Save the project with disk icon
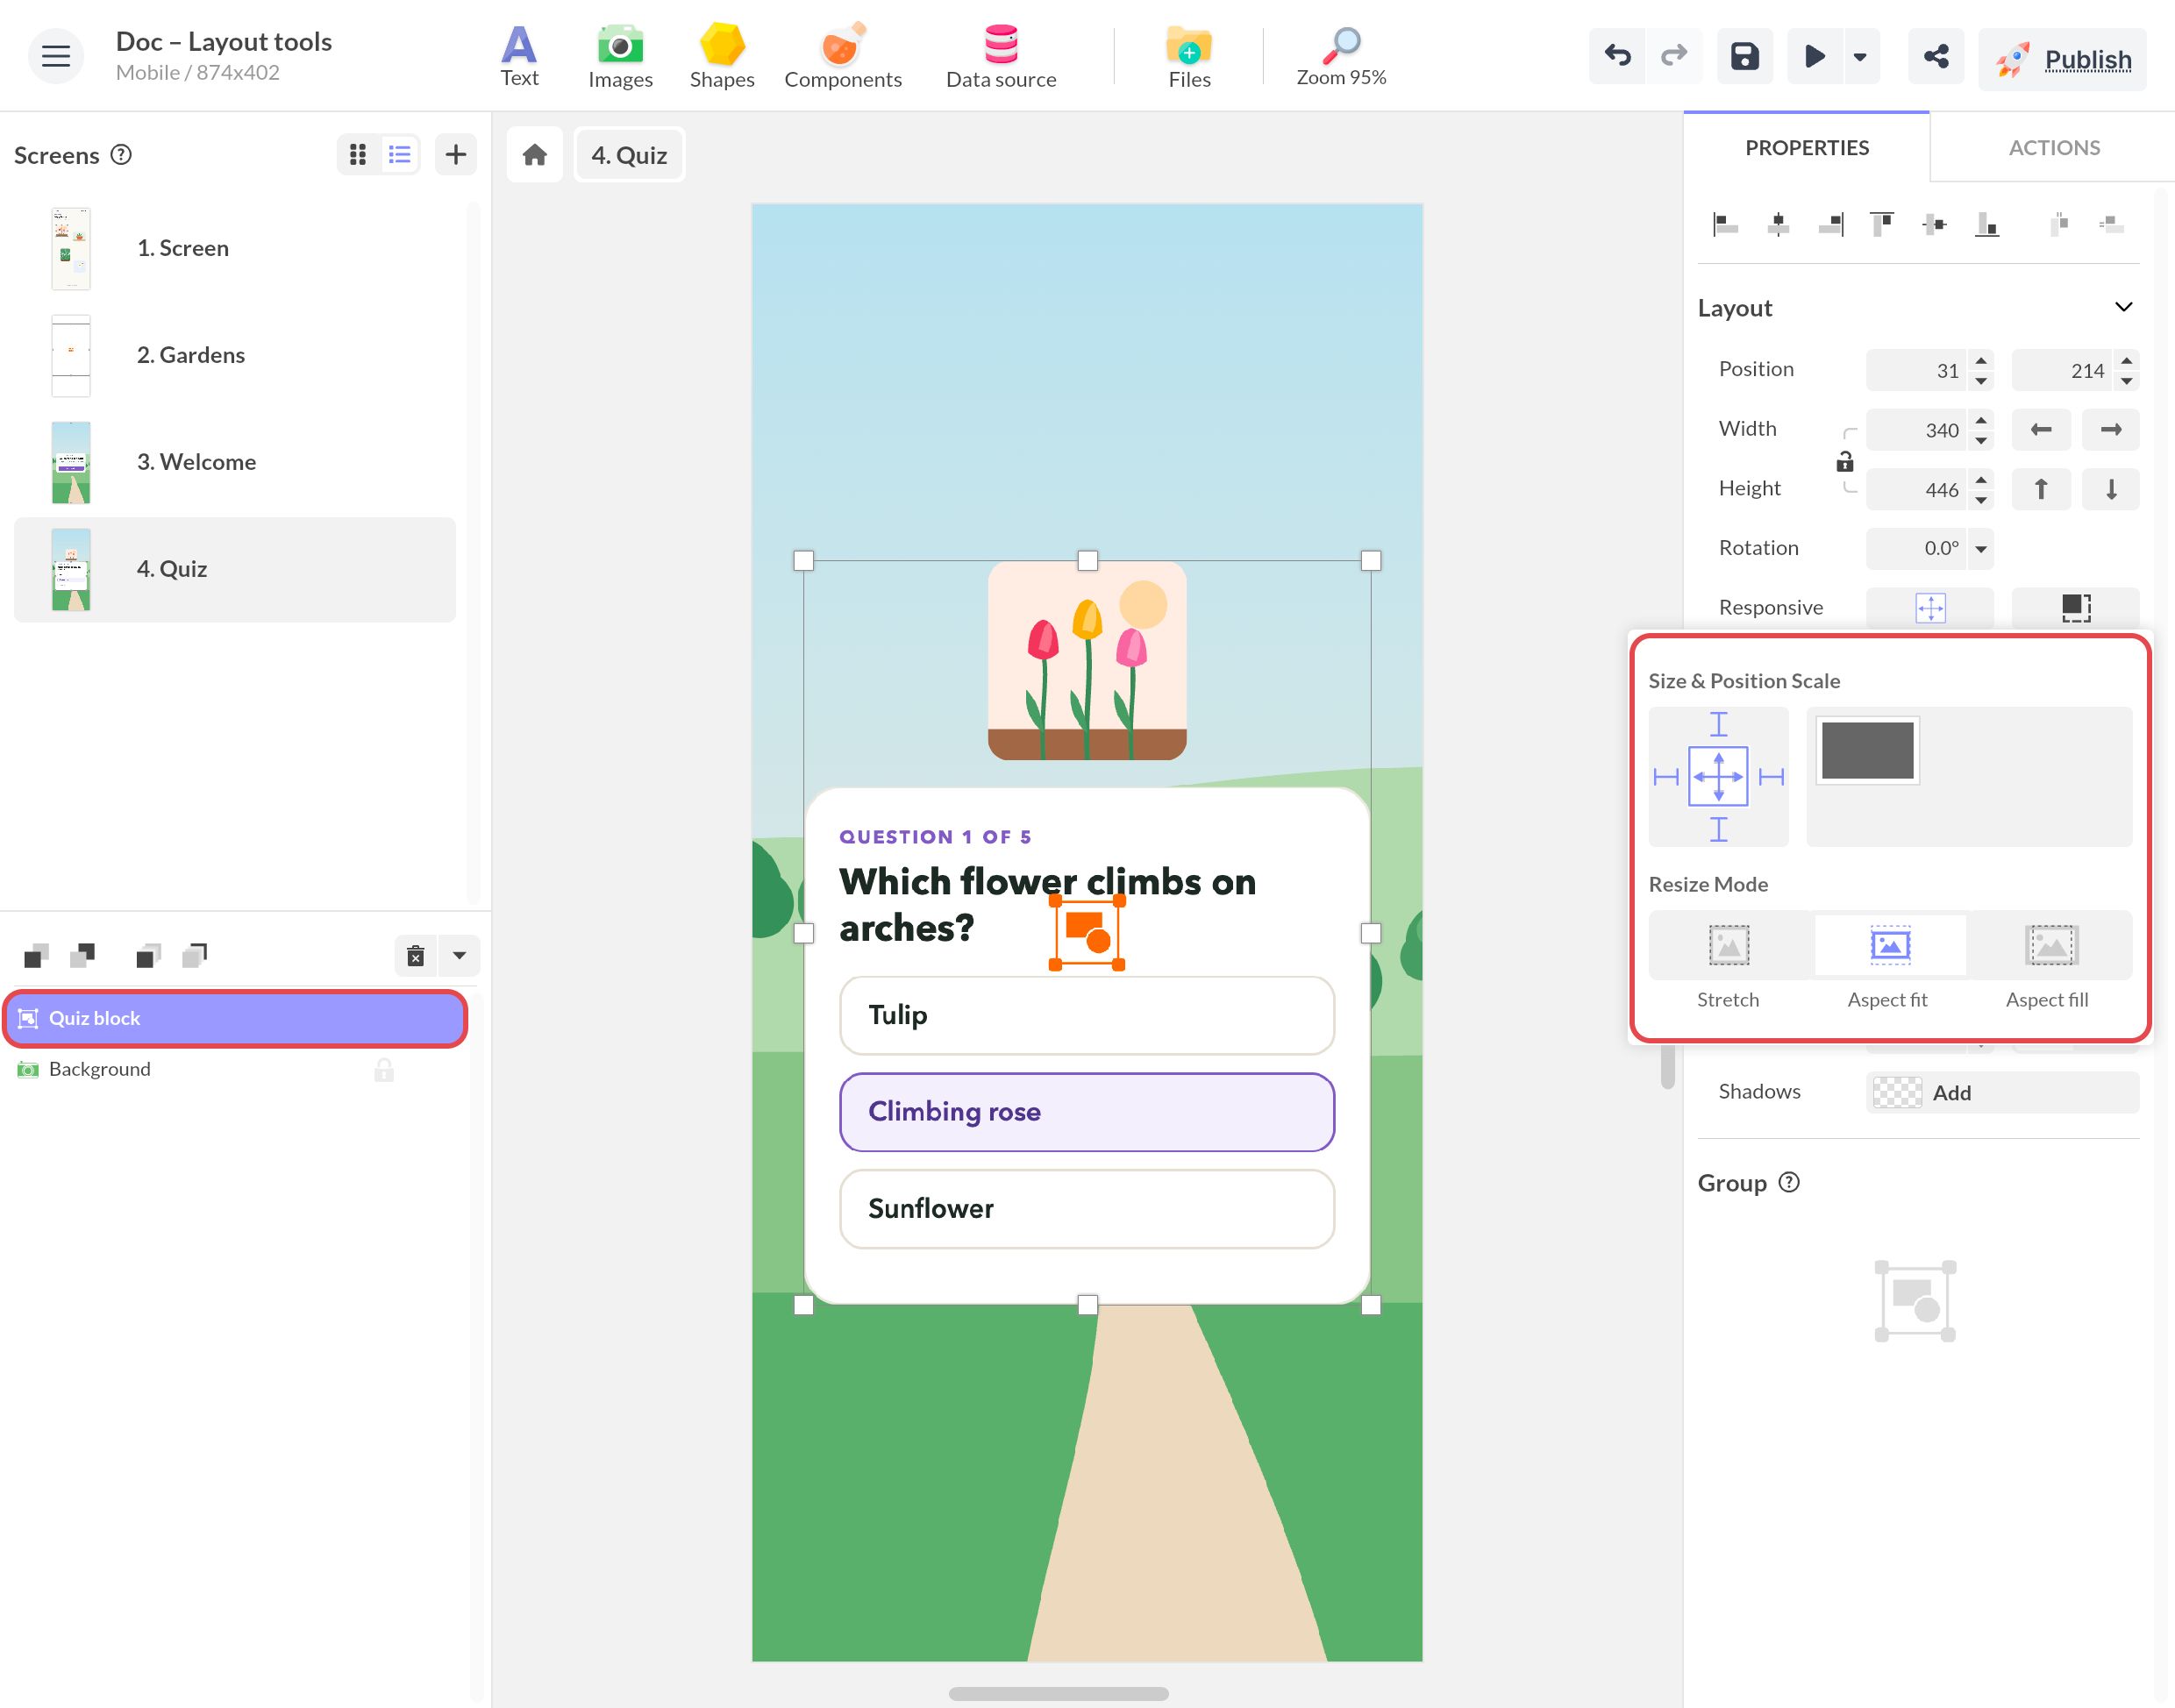2175x1708 pixels. [1745, 56]
